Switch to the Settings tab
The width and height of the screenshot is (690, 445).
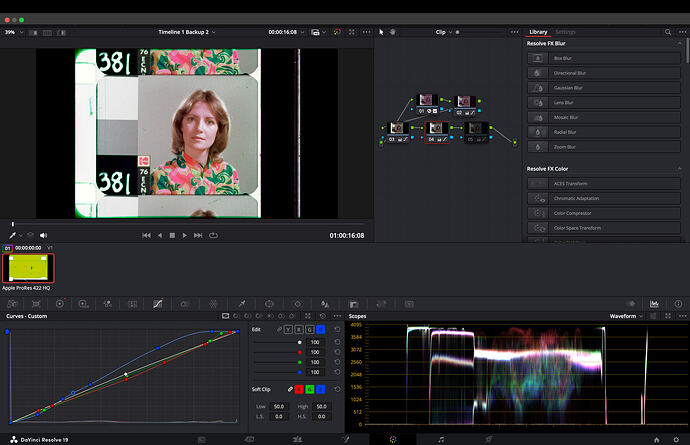point(565,32)
